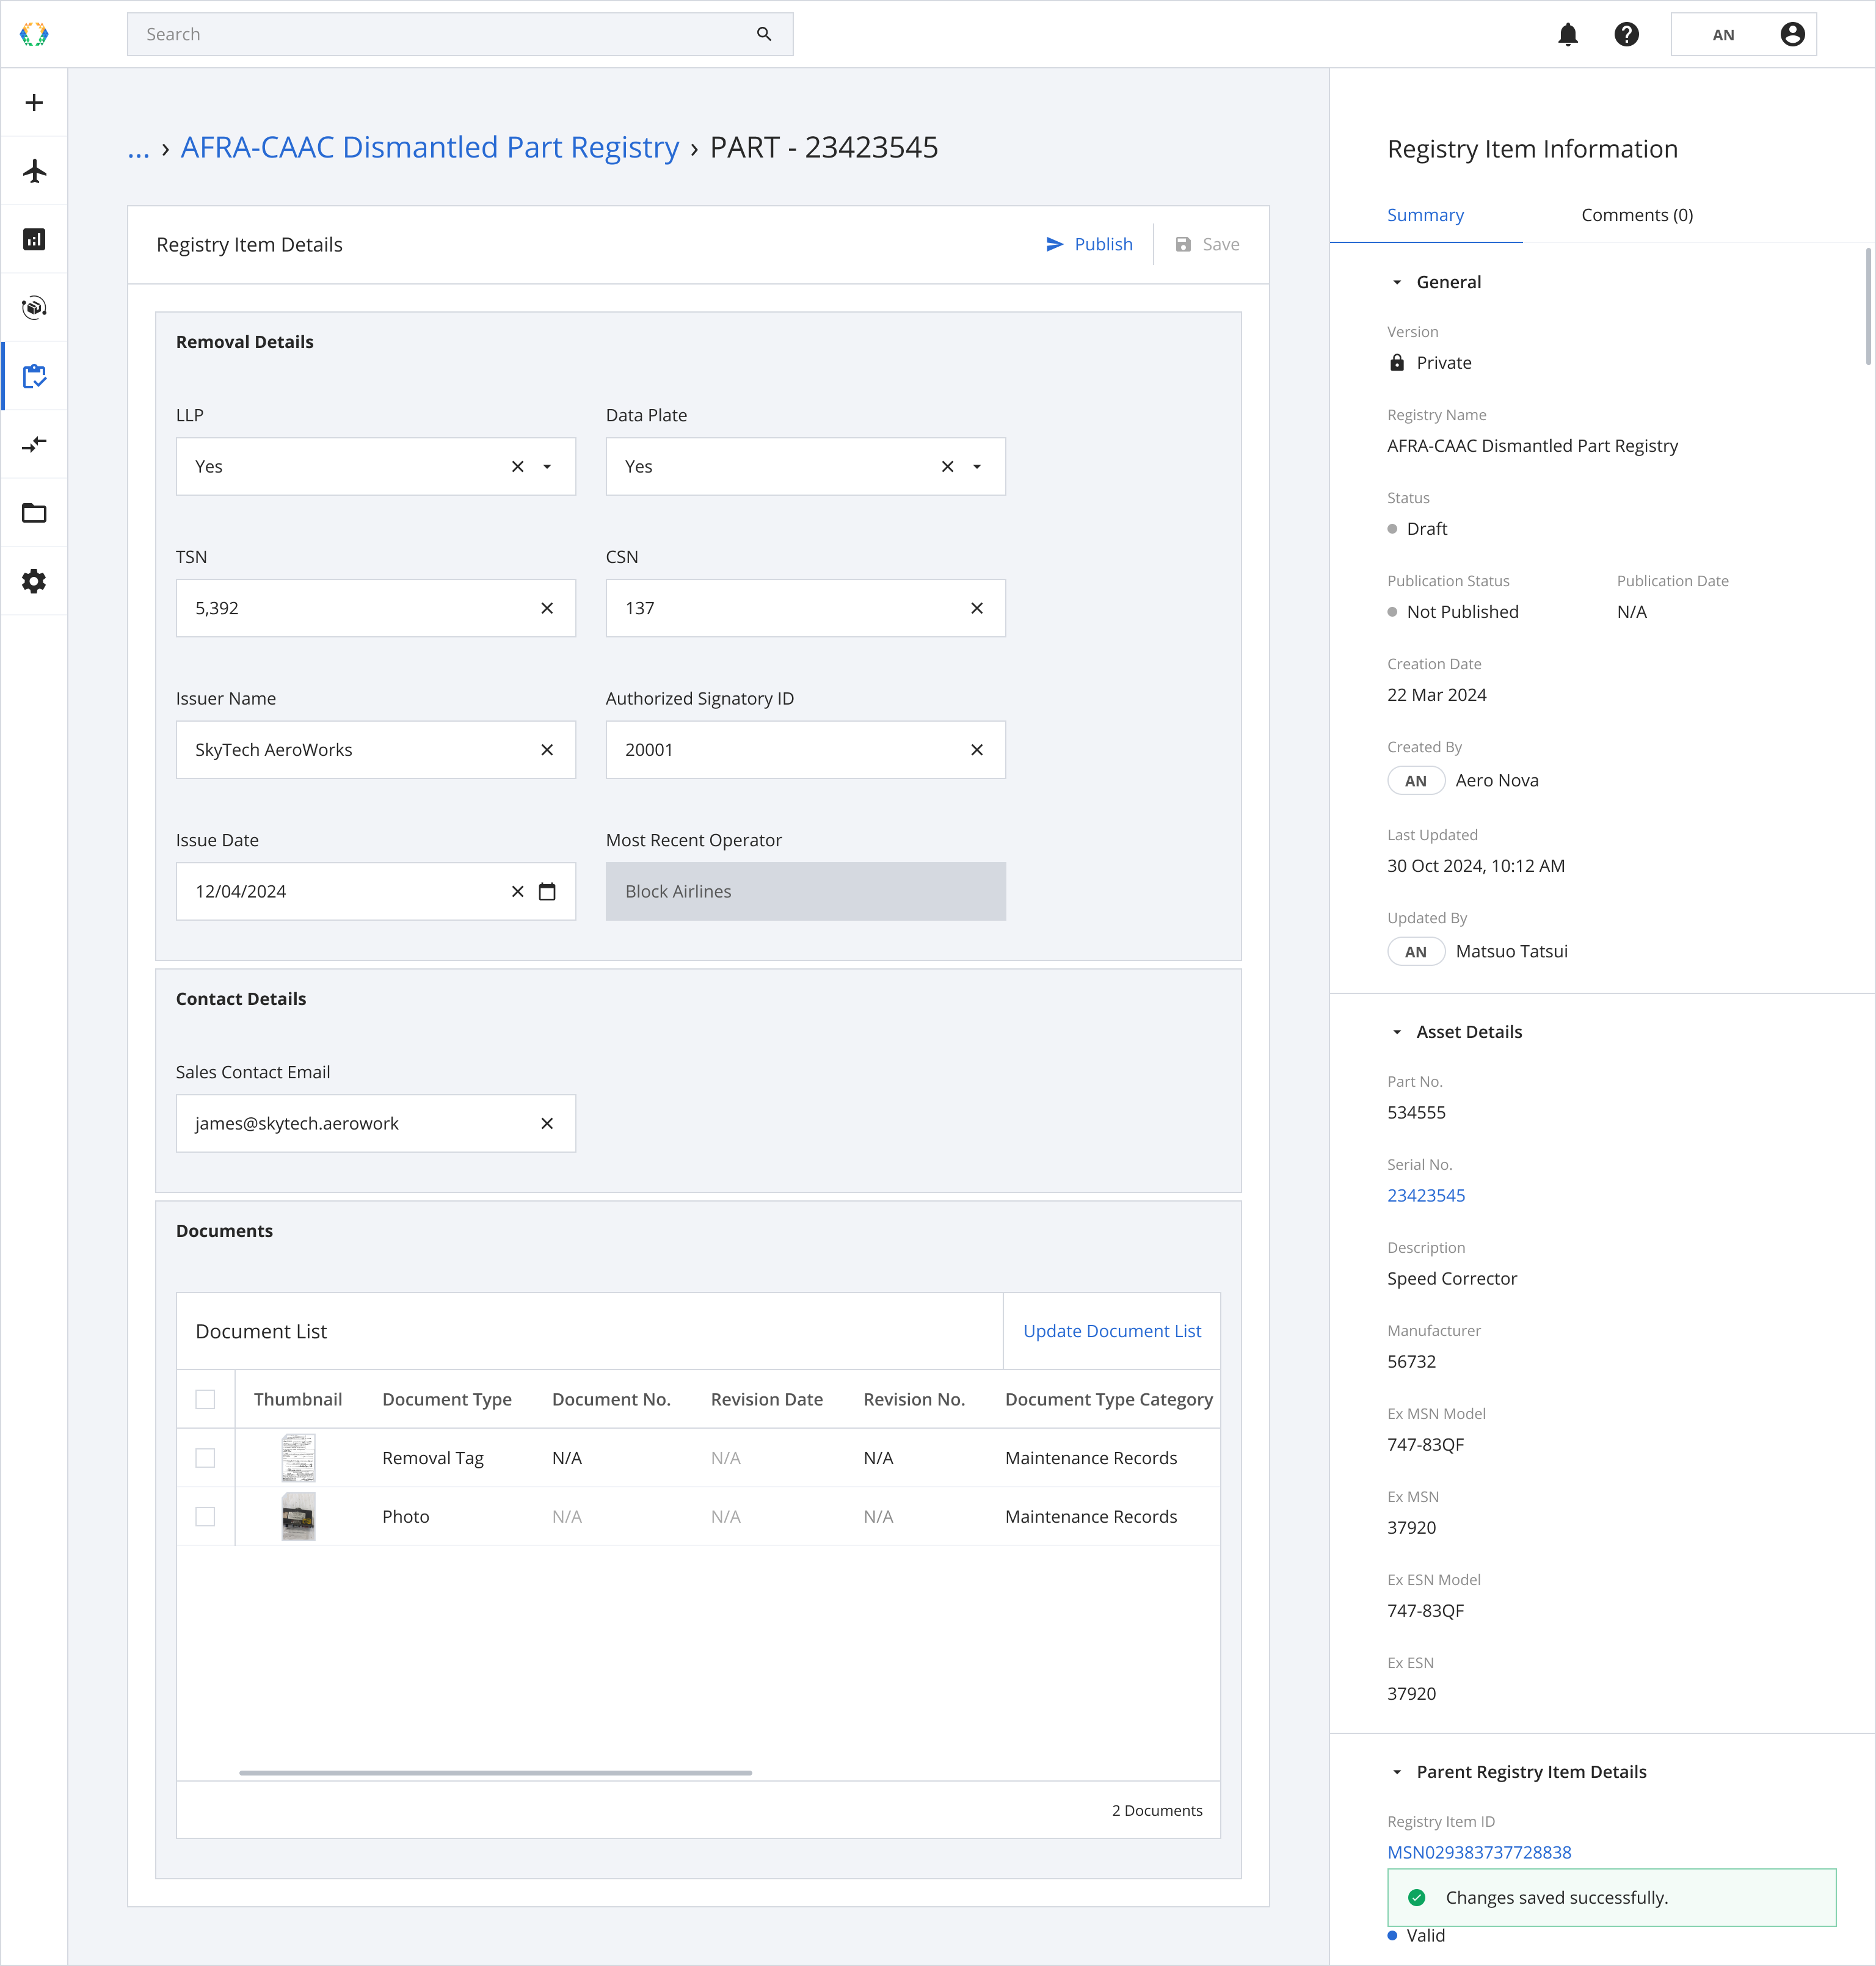The height and width of the screenshot is (1966, 1876).
Task: Click the airplane icon in sidebar
Action: click(34, 171)
